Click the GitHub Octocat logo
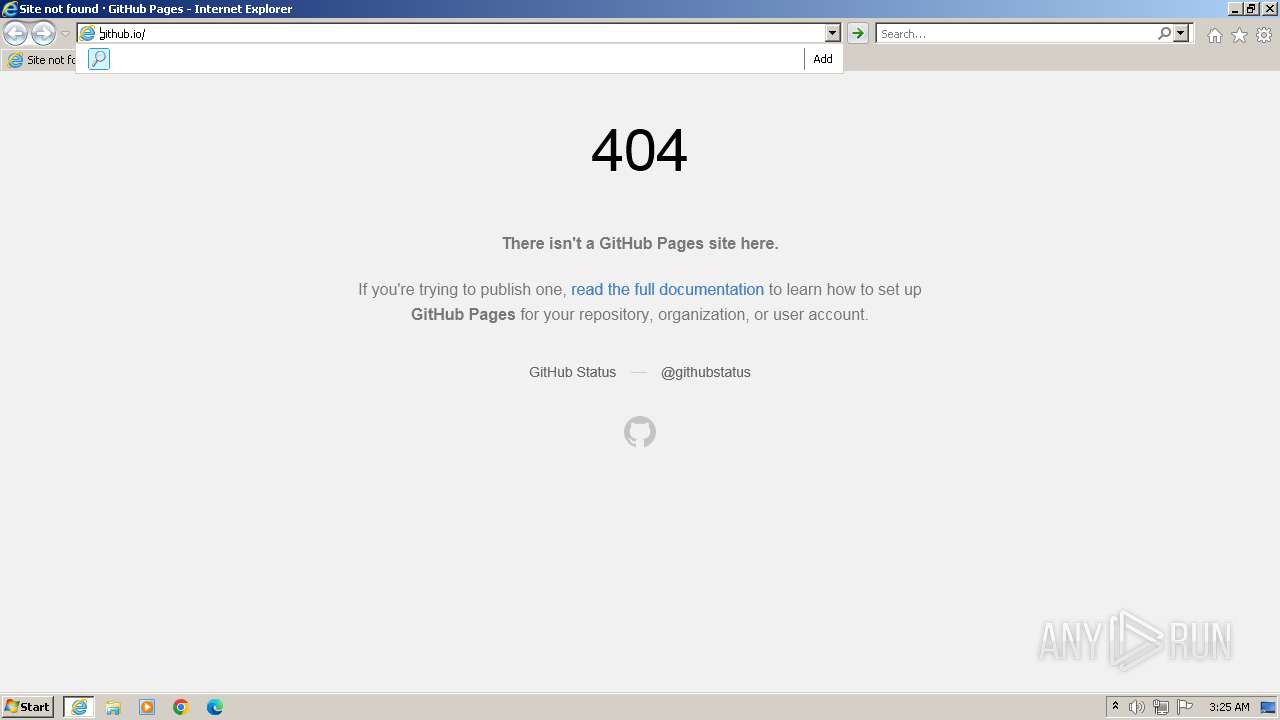The width and height of the screenshot is (1280, 720). click(640, 432)
